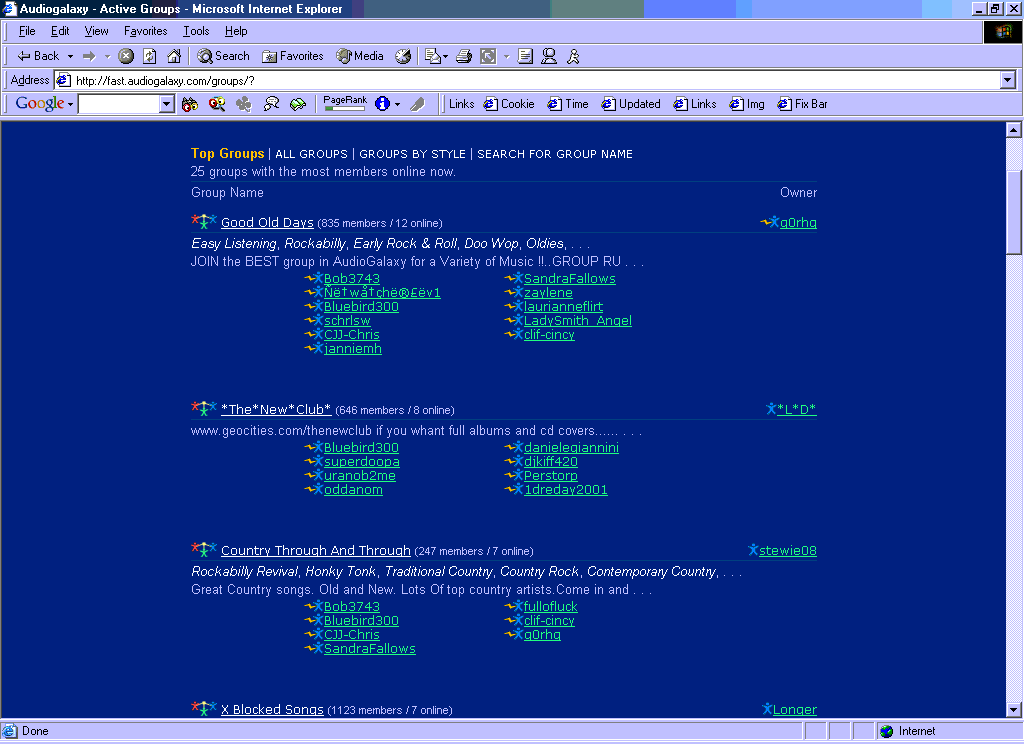Click the group icon beside *The*New*Club*
Viewport: 1024px width, 744px height.
(204, 408)
